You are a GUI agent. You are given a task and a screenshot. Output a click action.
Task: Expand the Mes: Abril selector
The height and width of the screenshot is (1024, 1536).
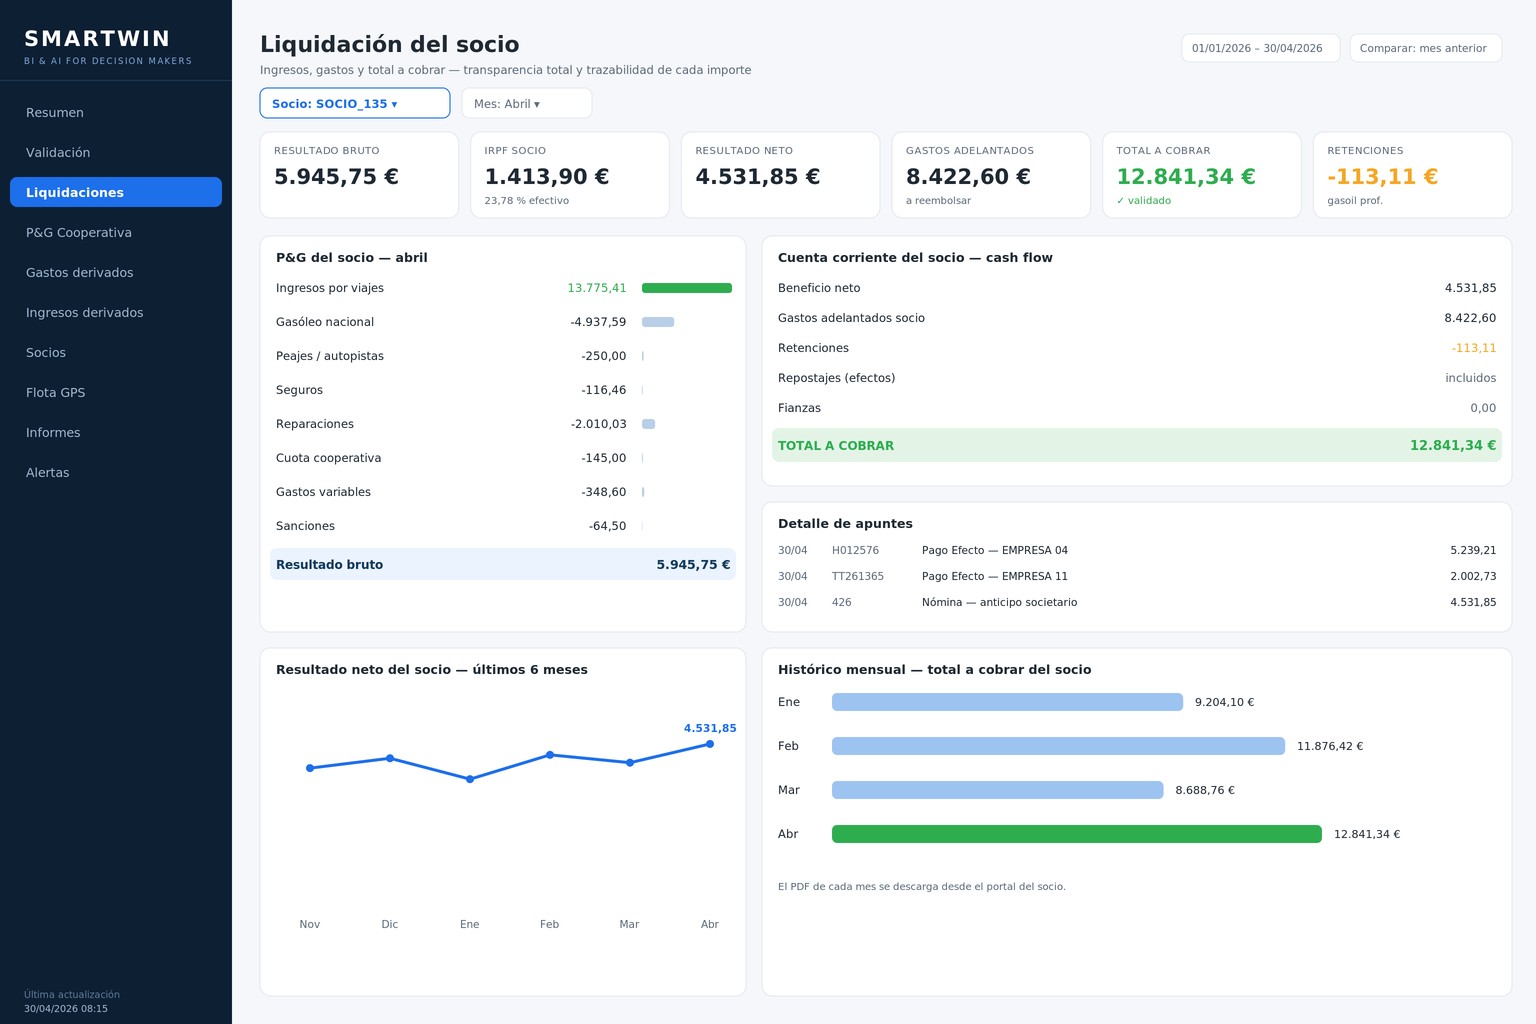point(526,103)
